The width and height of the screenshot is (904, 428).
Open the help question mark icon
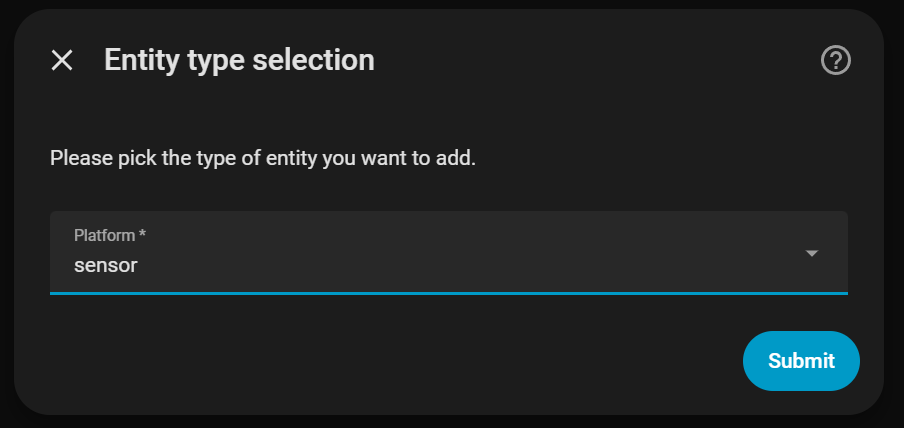[835, 61]
